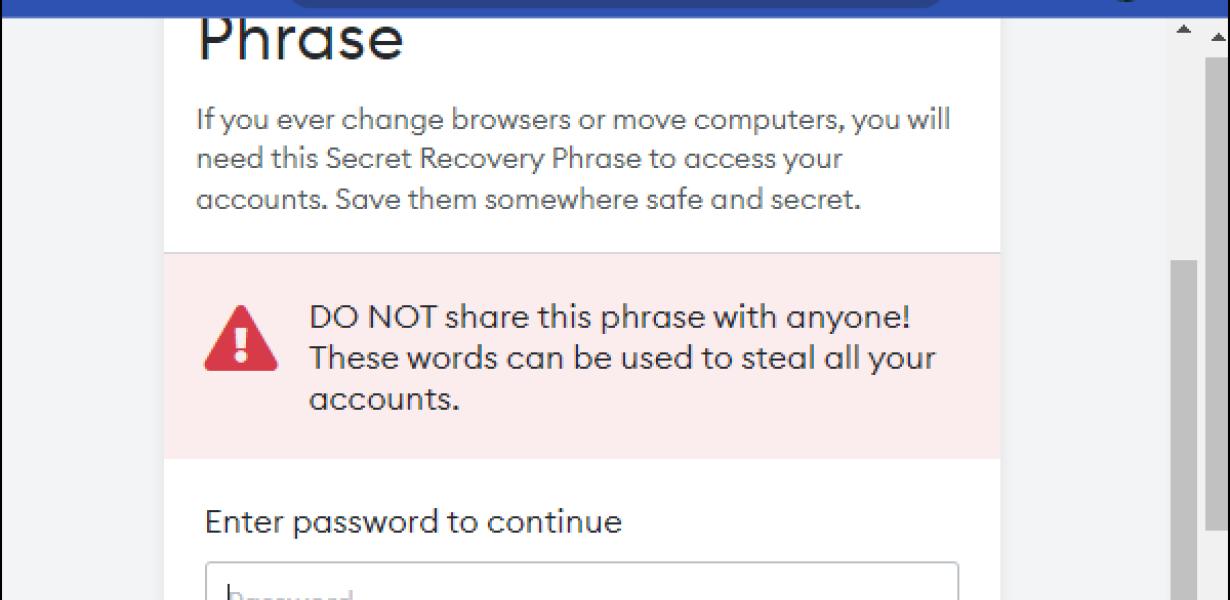Click the profile icon in the top toolbar
The height and width of the screenshot is (600, 1230).
tap(1125, 2)
